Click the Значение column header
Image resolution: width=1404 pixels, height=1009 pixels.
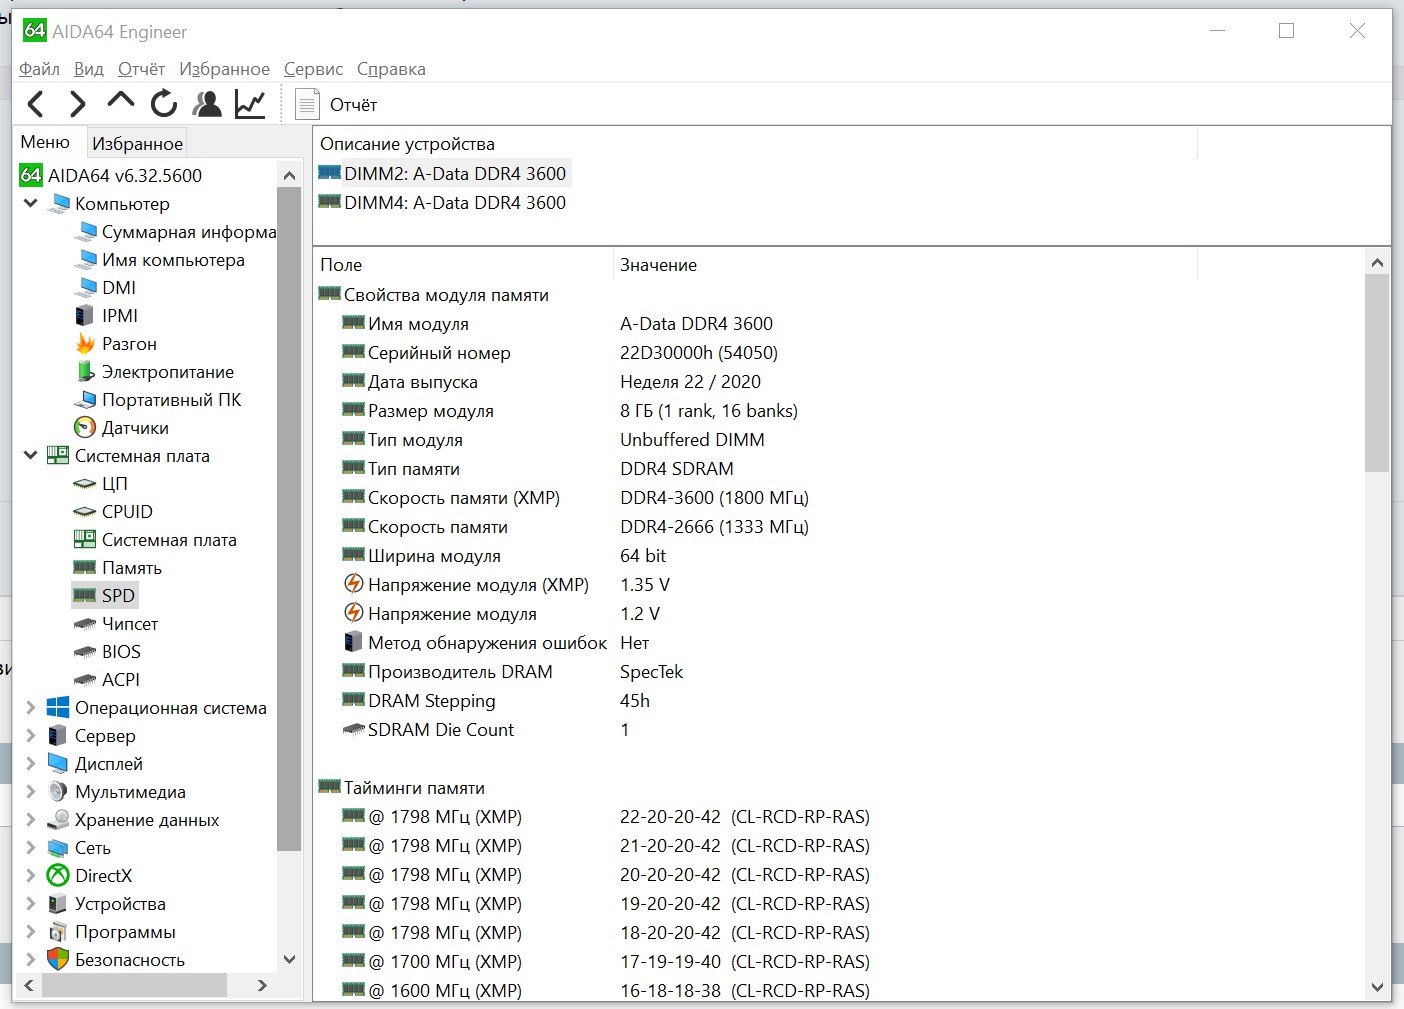[905, 265]
